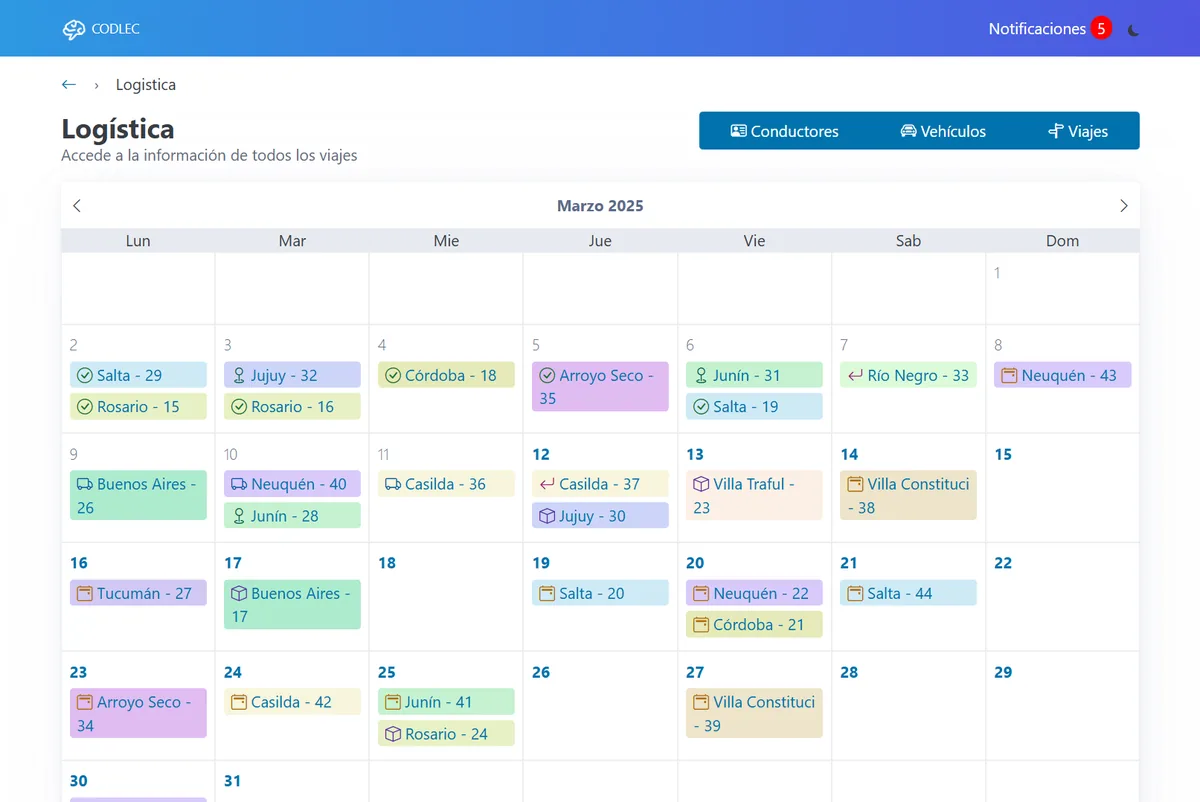This screenshot has height=802, width=1200.
Task: Click check icon on Córdoba - 18
Action: pyautogui.click(x=393, y=376)
